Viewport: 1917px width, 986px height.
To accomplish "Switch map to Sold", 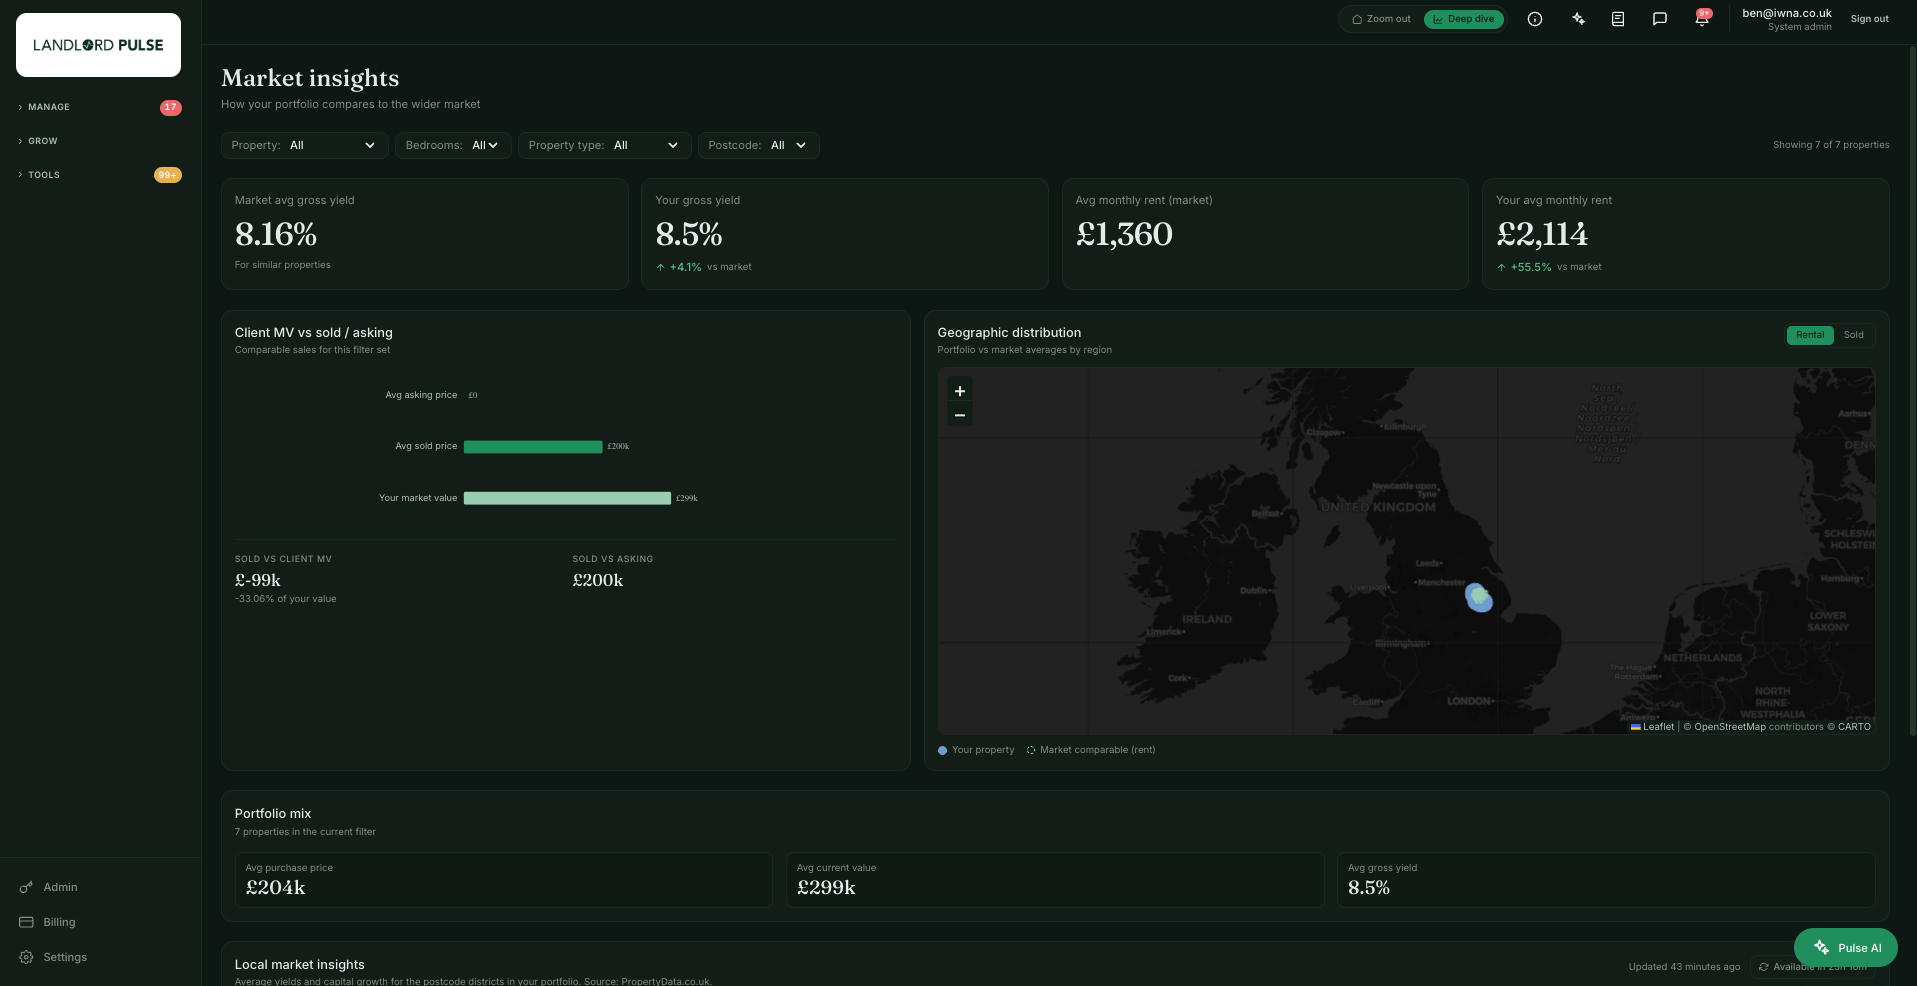I will point(1853,335).
